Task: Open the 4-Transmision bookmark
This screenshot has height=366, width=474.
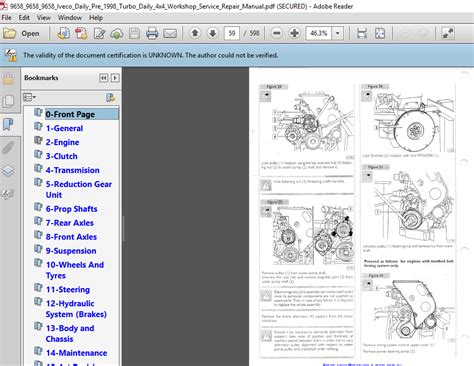Action: [x=73, y=170]
